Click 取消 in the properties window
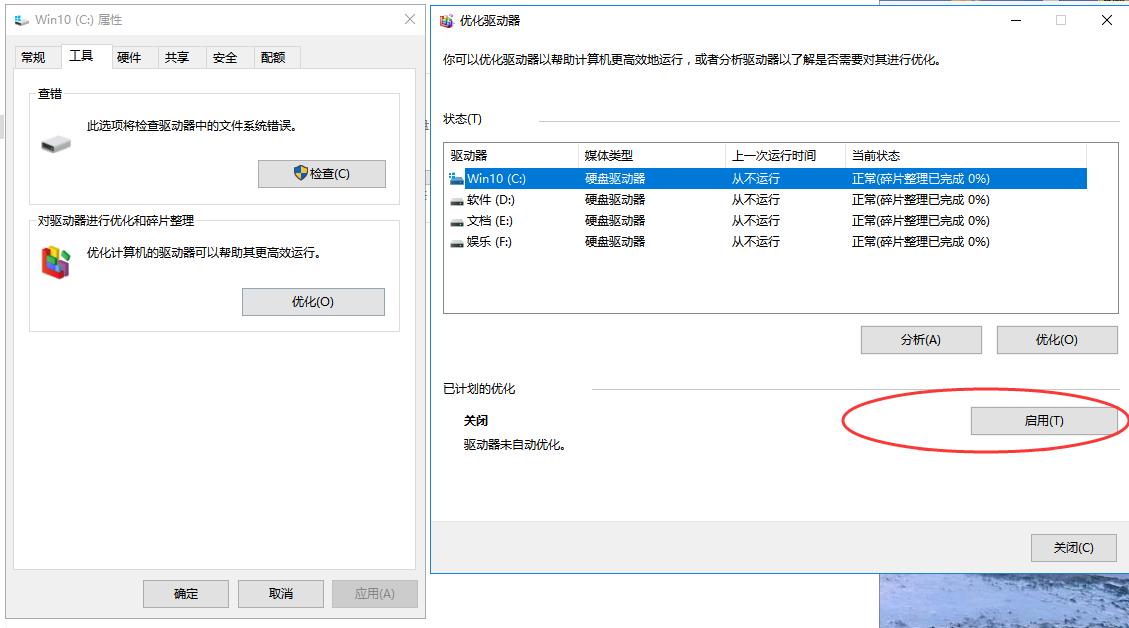The width and height of the screenshot is (1129, 628). click(281, 593)
